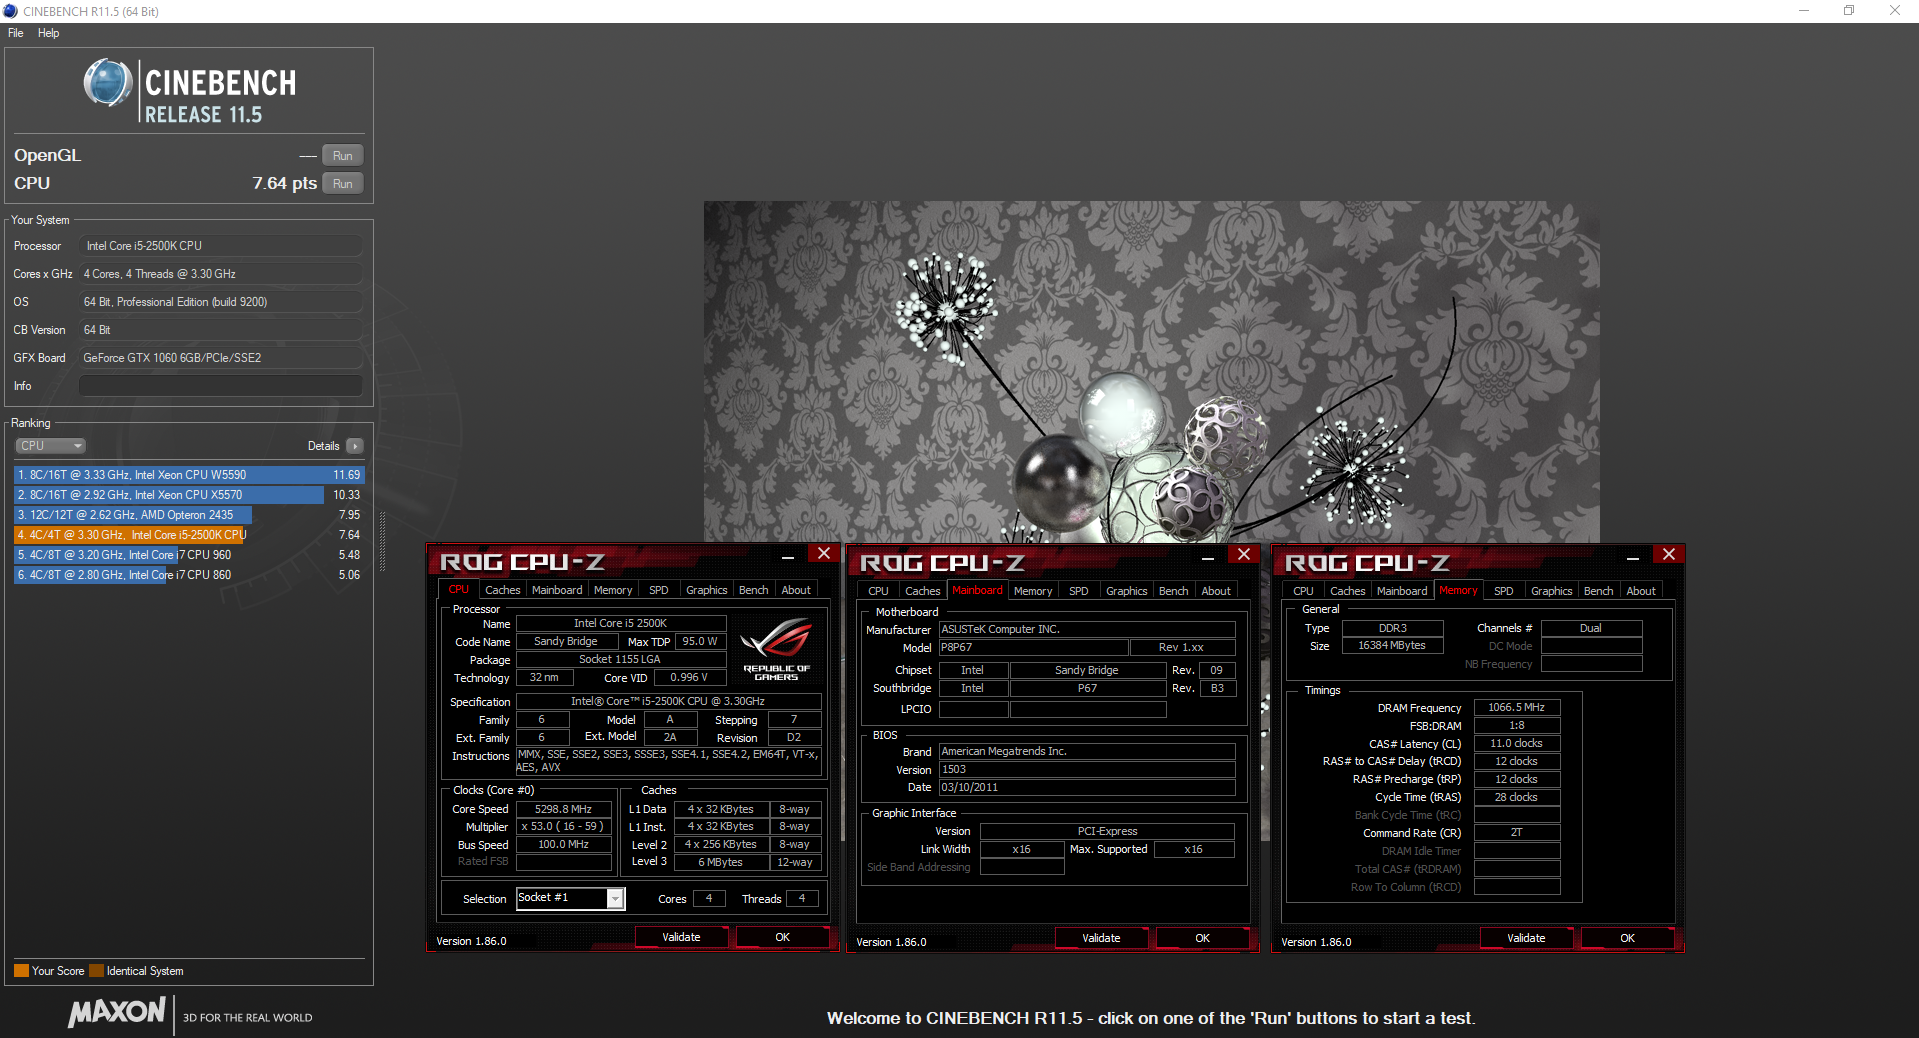Minimize the Memory CPU-Z window
The width and height of the screenshot is (1919, 1038).
[1633, 557]
